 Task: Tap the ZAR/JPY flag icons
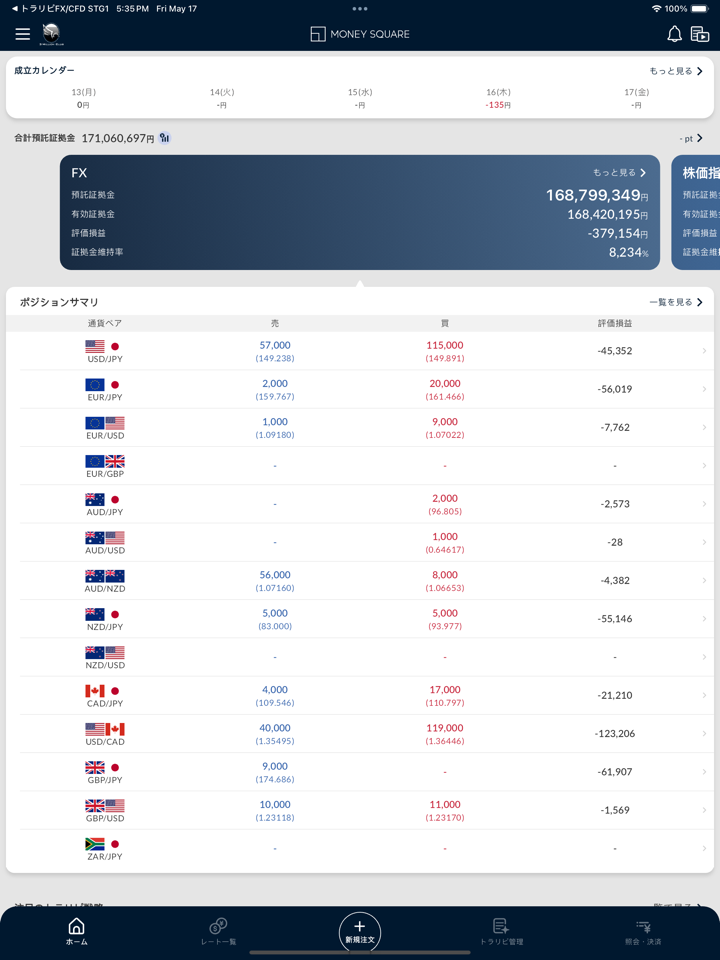click(104, 844)
